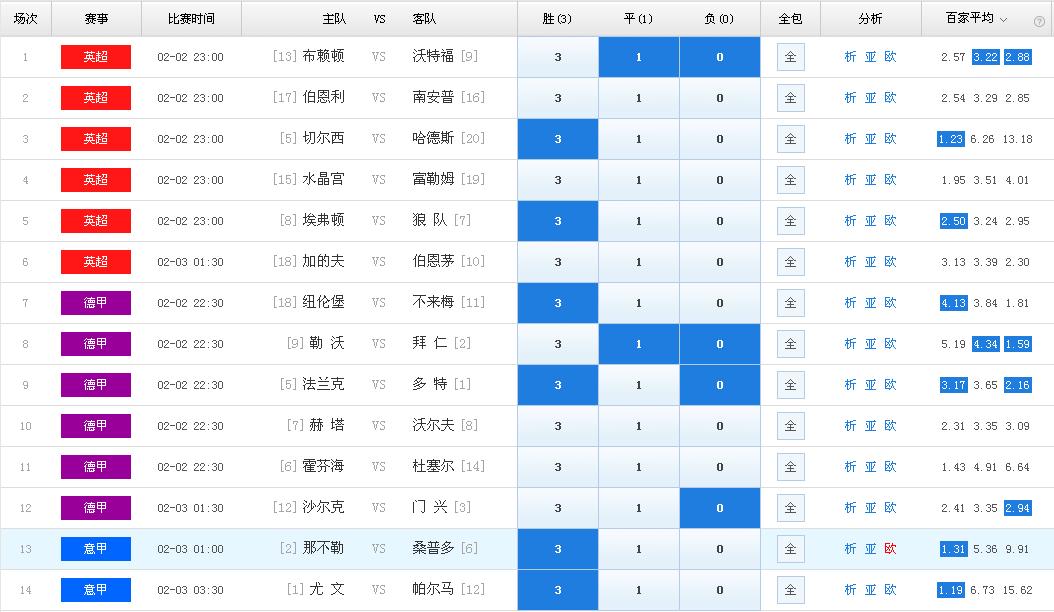Select 负 0 for 沙尔克 vs 门兴
Screen dimensions: 1054x612
(720, 508)
